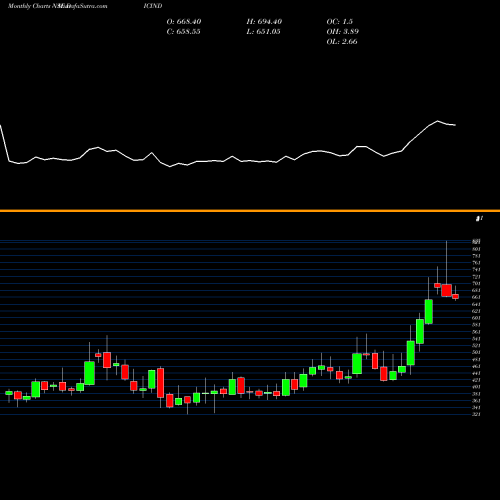500x500 pixels.
Task: Click the red candle with the tallest upper wick
Action: click(446, 290)
